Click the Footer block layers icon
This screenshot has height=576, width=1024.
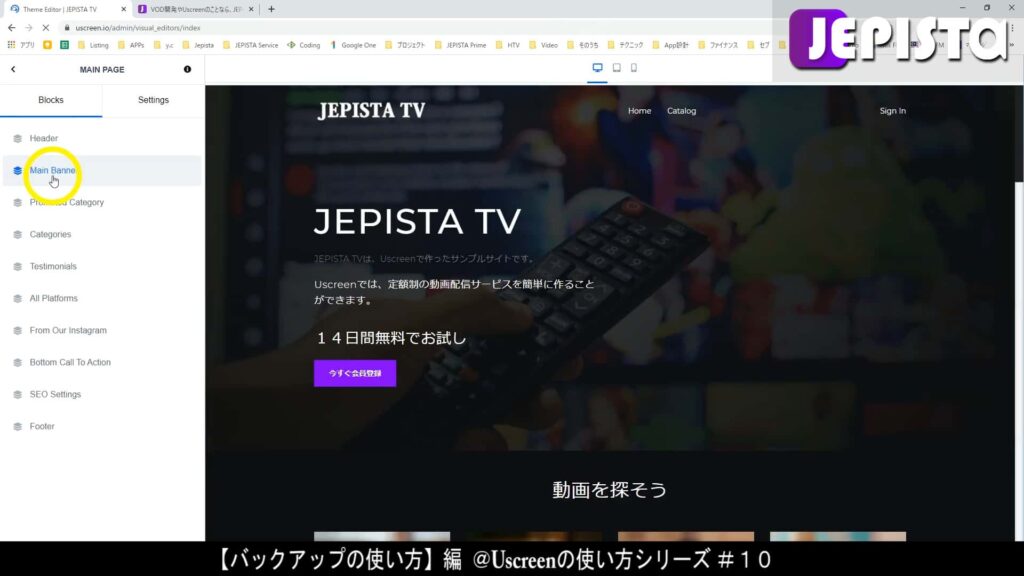click(18, 426)
